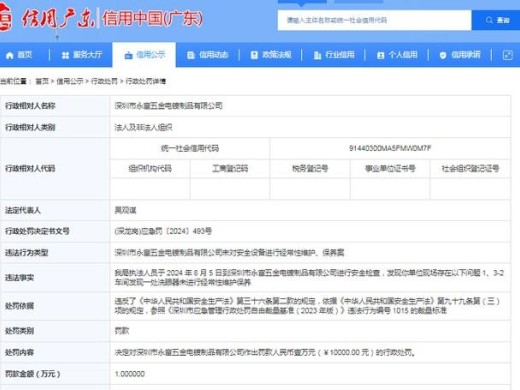Click the building icon beside 行业信用
This screenshot has width=520, height=390.
pyautogui.click(x=317, y=55)
